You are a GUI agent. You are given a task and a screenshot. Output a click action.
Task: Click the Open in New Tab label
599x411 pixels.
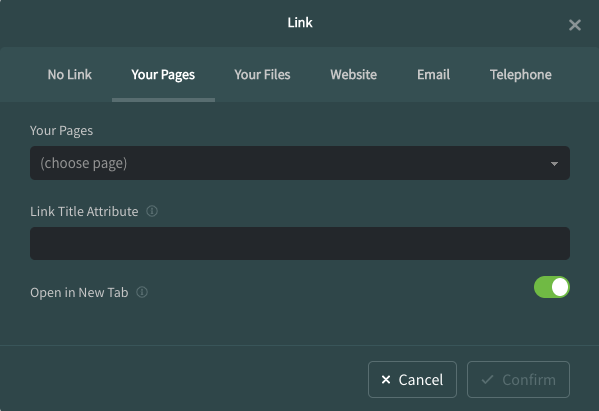79,293
